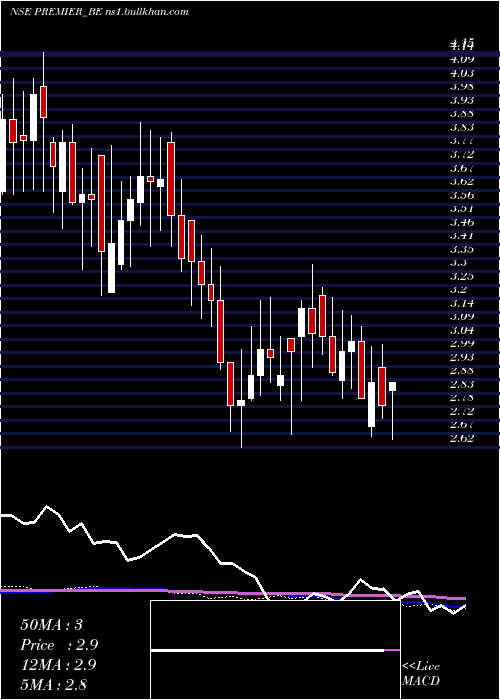The height and width of the screenshot is (700, 500).
Task: Click the 3.46 price axis label
Action: pyautogui.click(x=462, y=222)
